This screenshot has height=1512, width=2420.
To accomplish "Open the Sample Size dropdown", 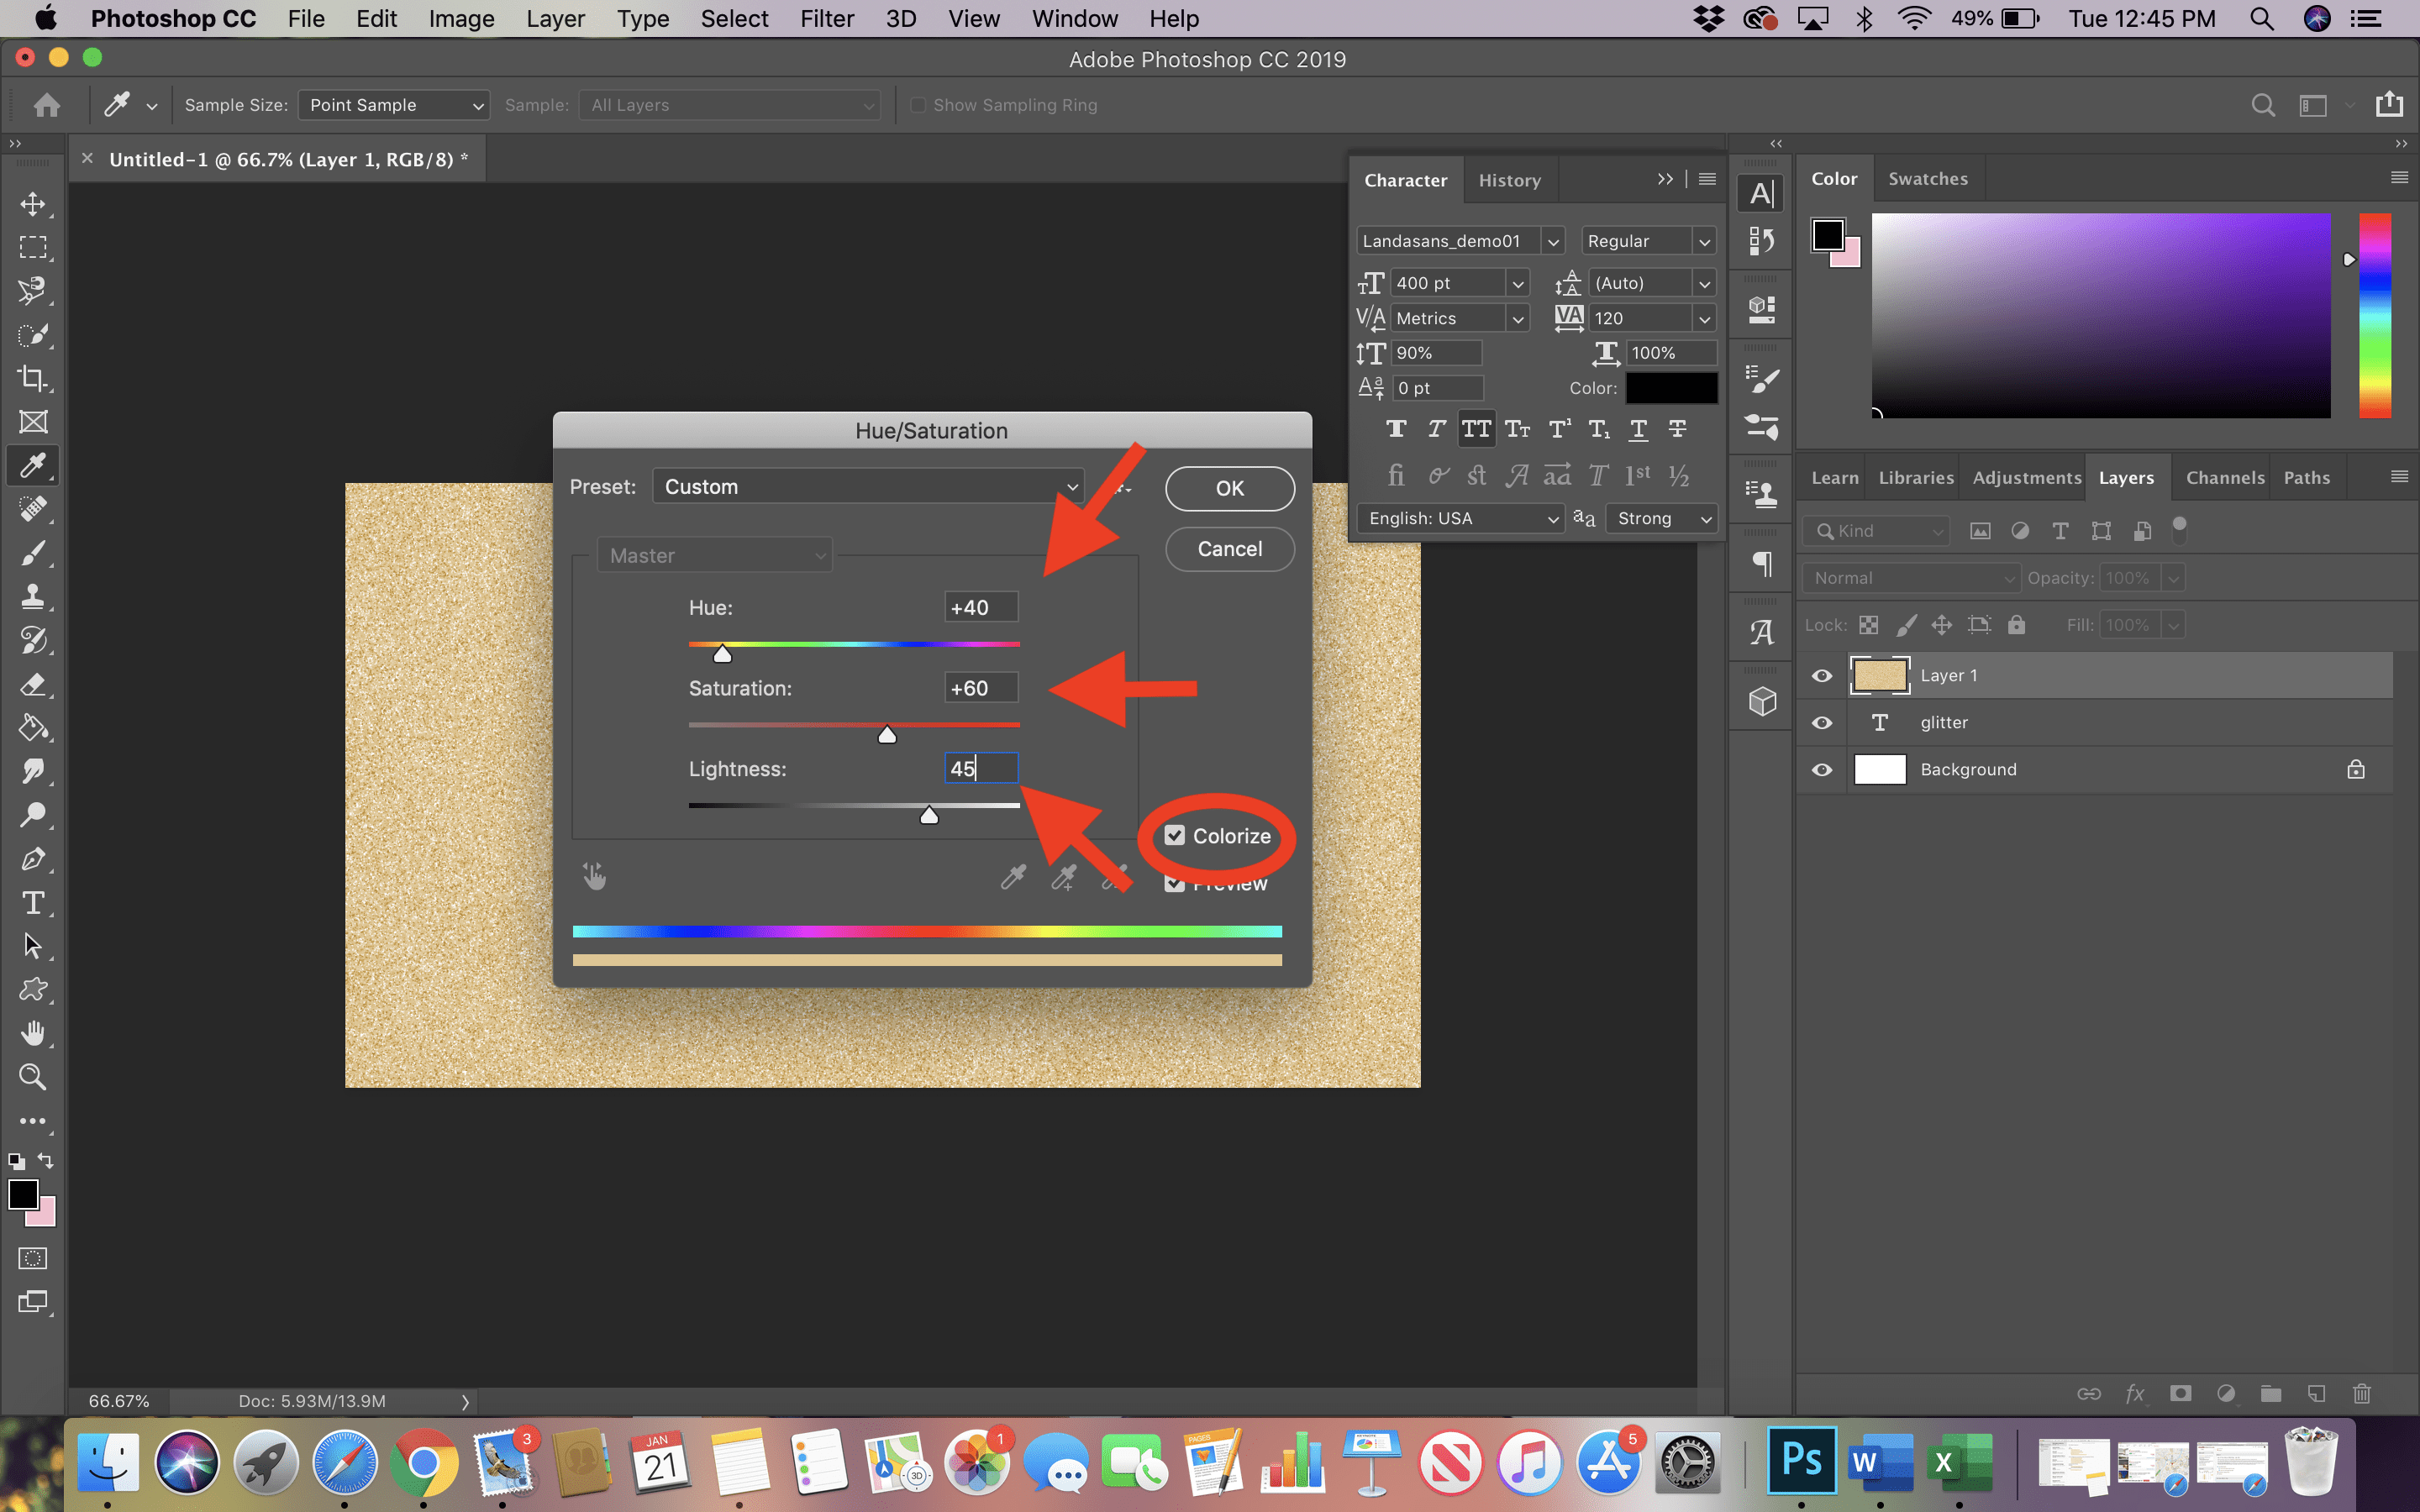I will [x=393, y=105].
